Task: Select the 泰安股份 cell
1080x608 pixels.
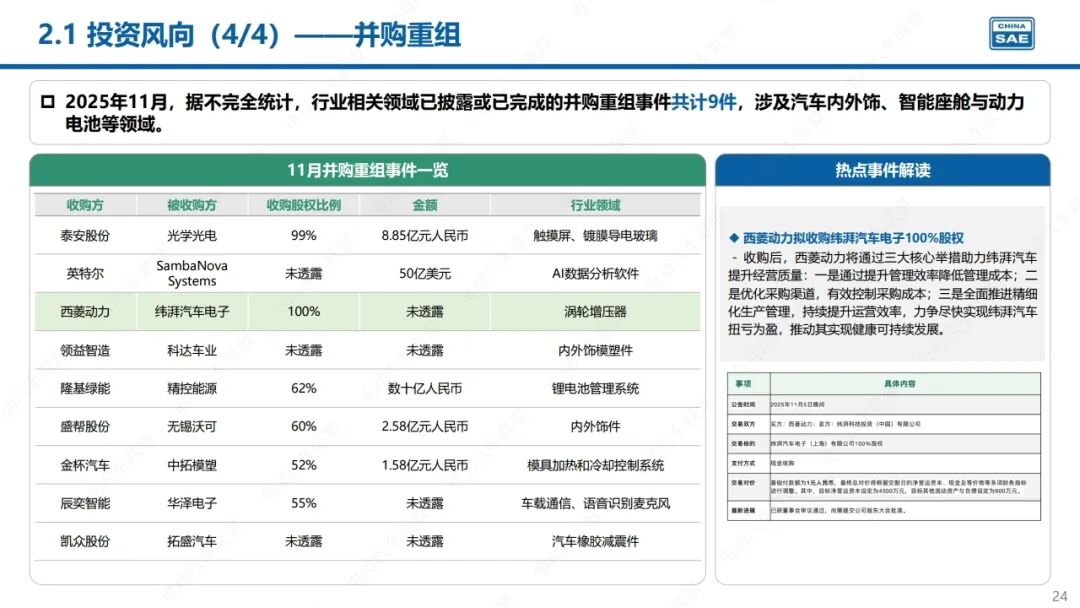Action: point(85,235)
